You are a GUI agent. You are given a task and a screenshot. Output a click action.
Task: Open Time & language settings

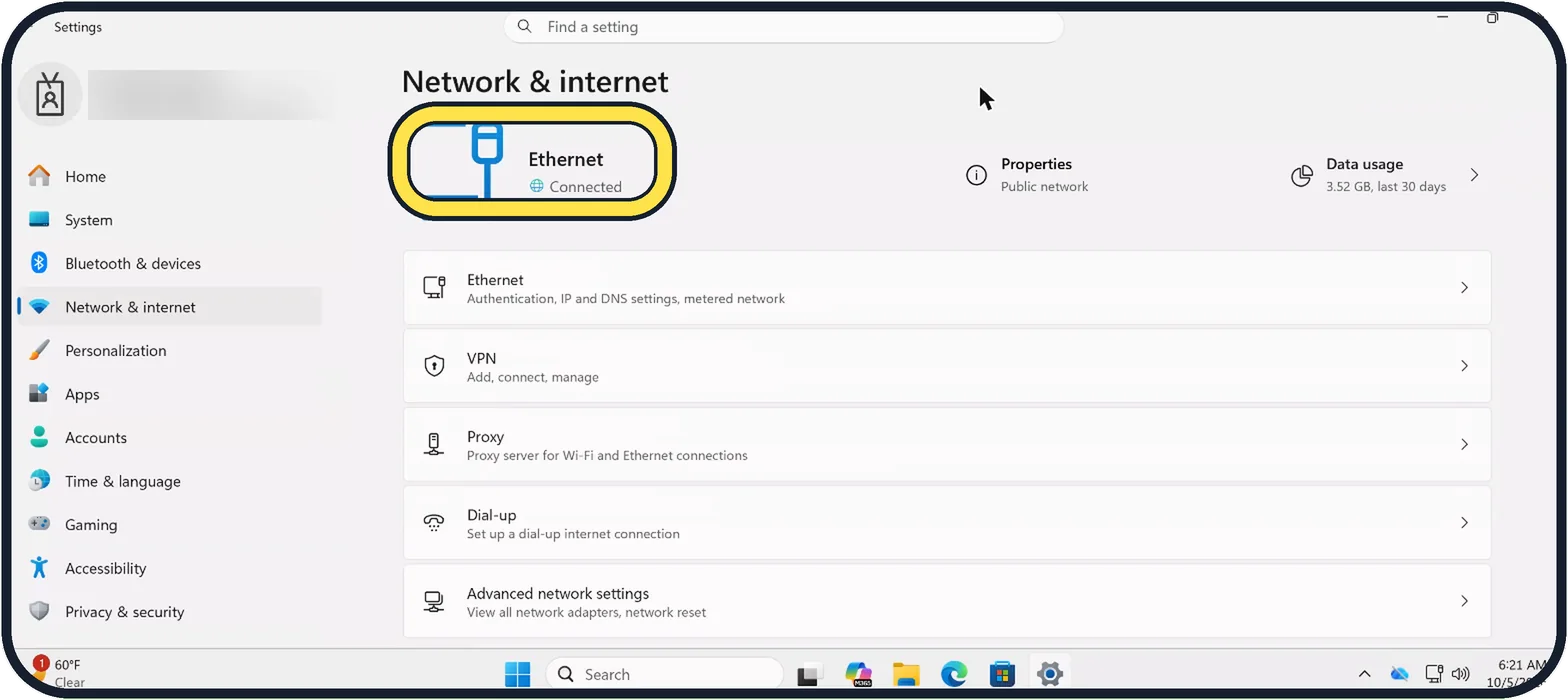click(x=170, y=481)
